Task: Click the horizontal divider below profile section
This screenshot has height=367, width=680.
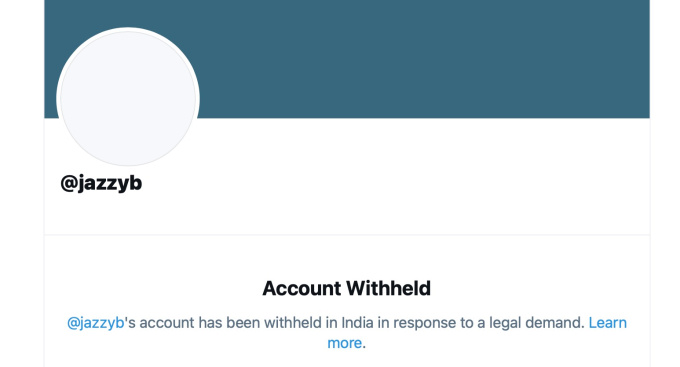Action: pyautogui.click(x=347, y=235)
